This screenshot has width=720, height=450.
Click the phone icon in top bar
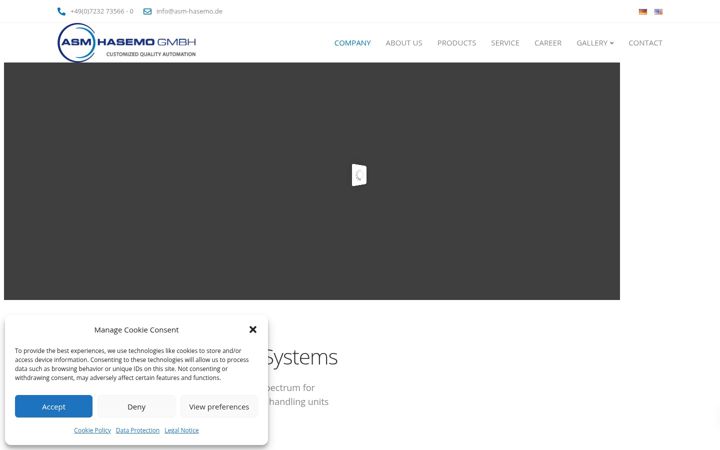(x=61, y=11)
